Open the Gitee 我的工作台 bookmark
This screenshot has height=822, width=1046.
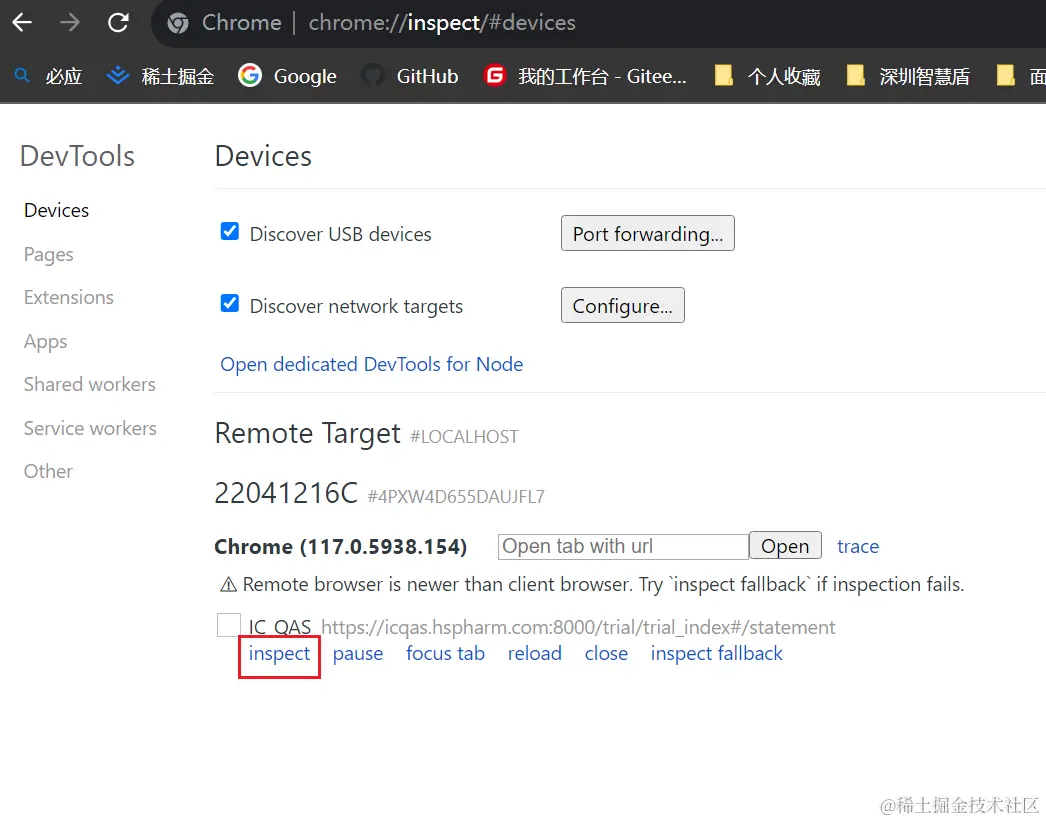click(x=586, y=76)
